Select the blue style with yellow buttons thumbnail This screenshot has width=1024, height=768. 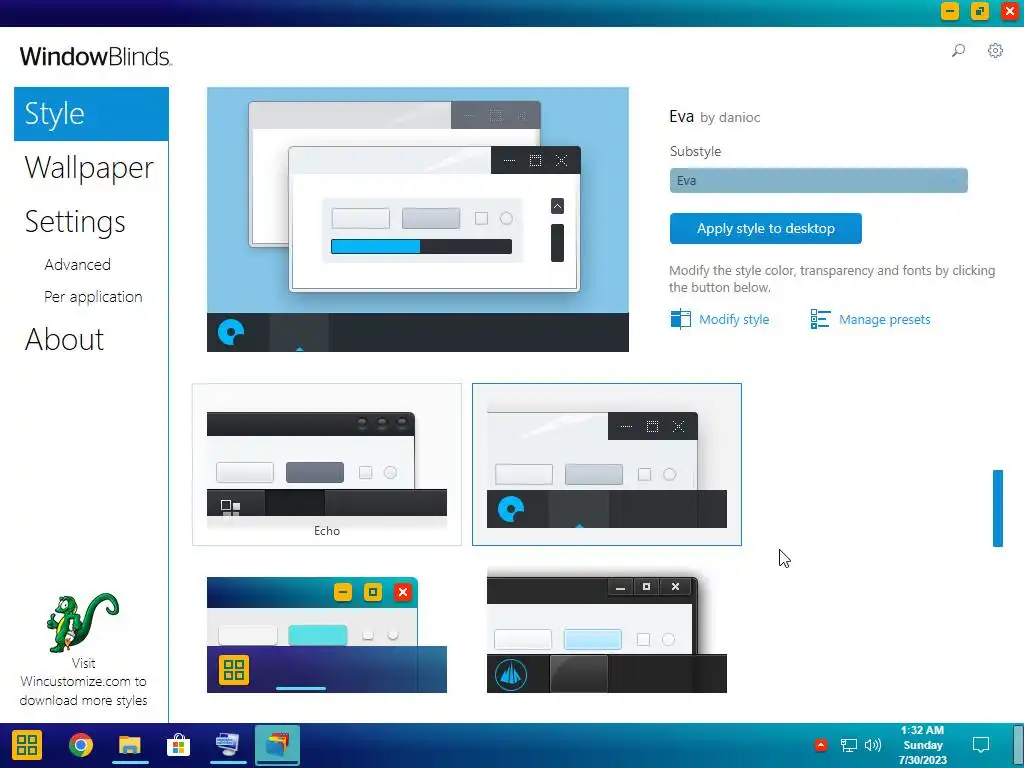[x=327, y=635]
